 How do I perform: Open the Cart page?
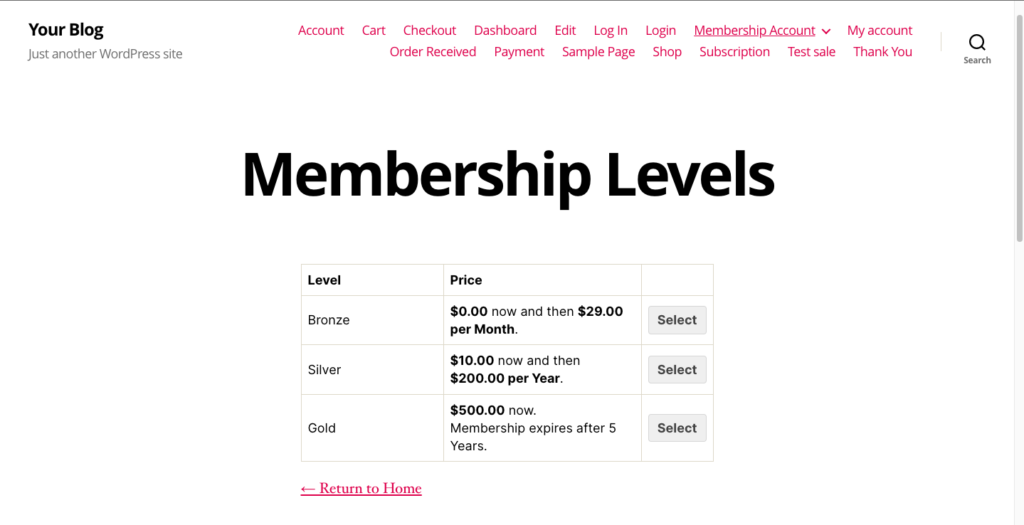[x=374, y=31]
